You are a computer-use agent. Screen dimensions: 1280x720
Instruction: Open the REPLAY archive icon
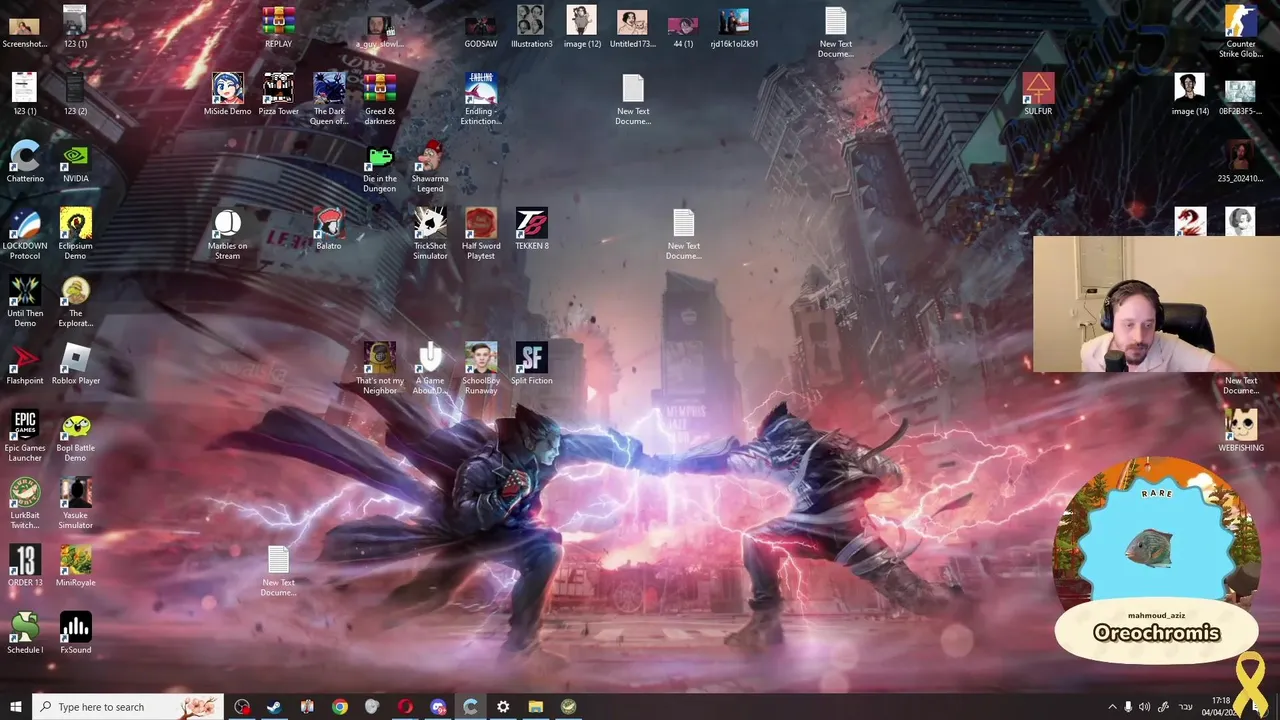278,27
